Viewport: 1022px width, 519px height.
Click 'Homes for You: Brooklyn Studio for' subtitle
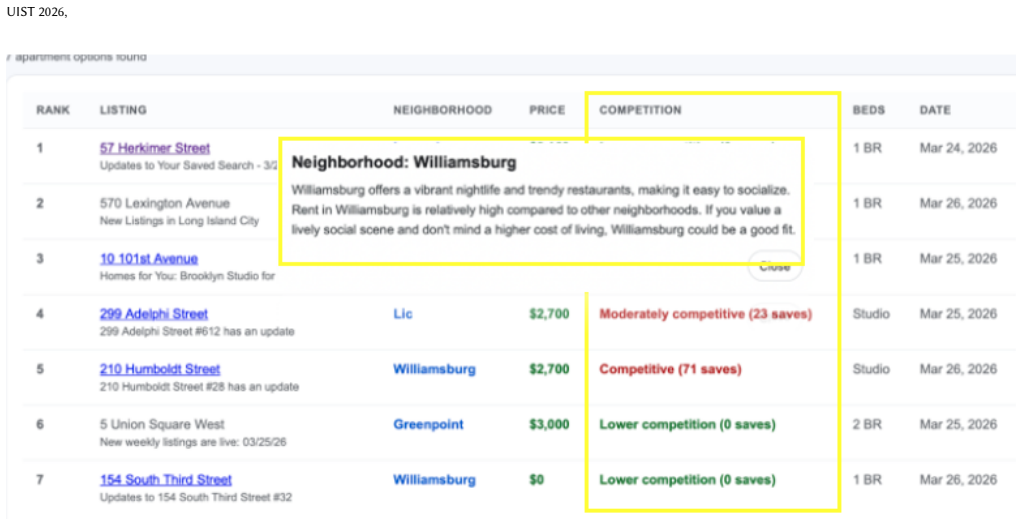coord(187,276)
